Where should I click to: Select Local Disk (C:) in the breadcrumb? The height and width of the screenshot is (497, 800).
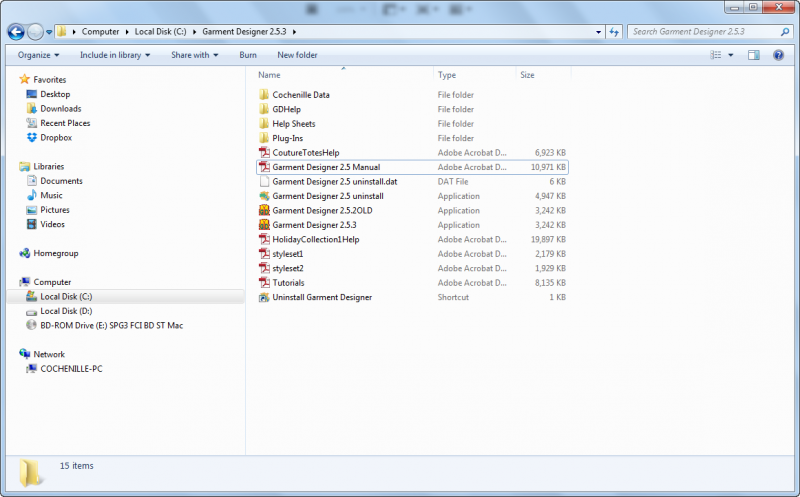pyautogui.click(x=160, y=32)
